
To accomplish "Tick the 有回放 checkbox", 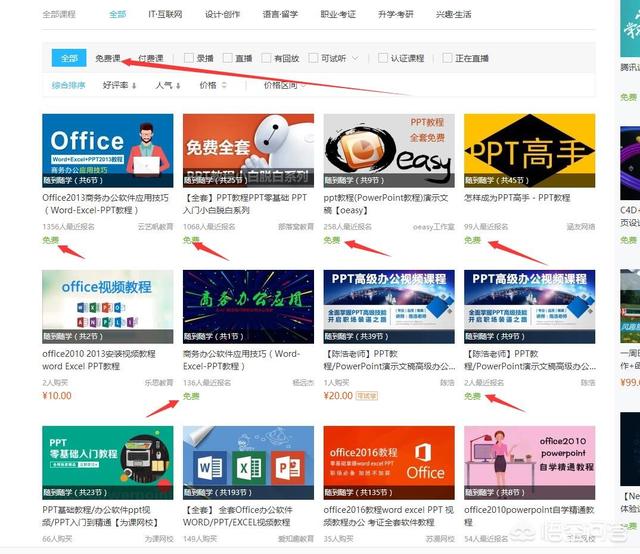I will 266,58.
